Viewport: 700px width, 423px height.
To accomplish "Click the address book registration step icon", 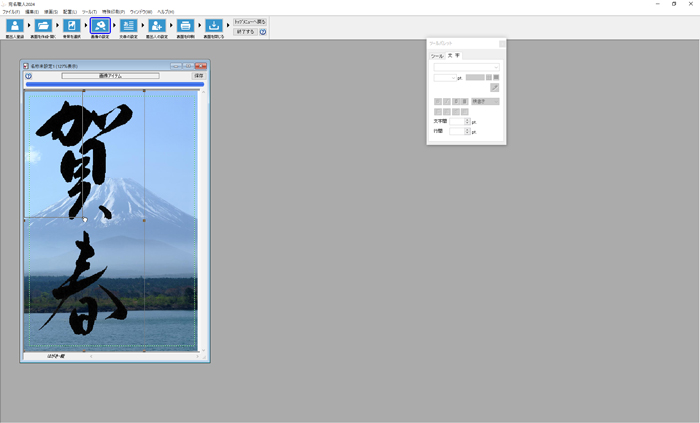I will 15,26.
